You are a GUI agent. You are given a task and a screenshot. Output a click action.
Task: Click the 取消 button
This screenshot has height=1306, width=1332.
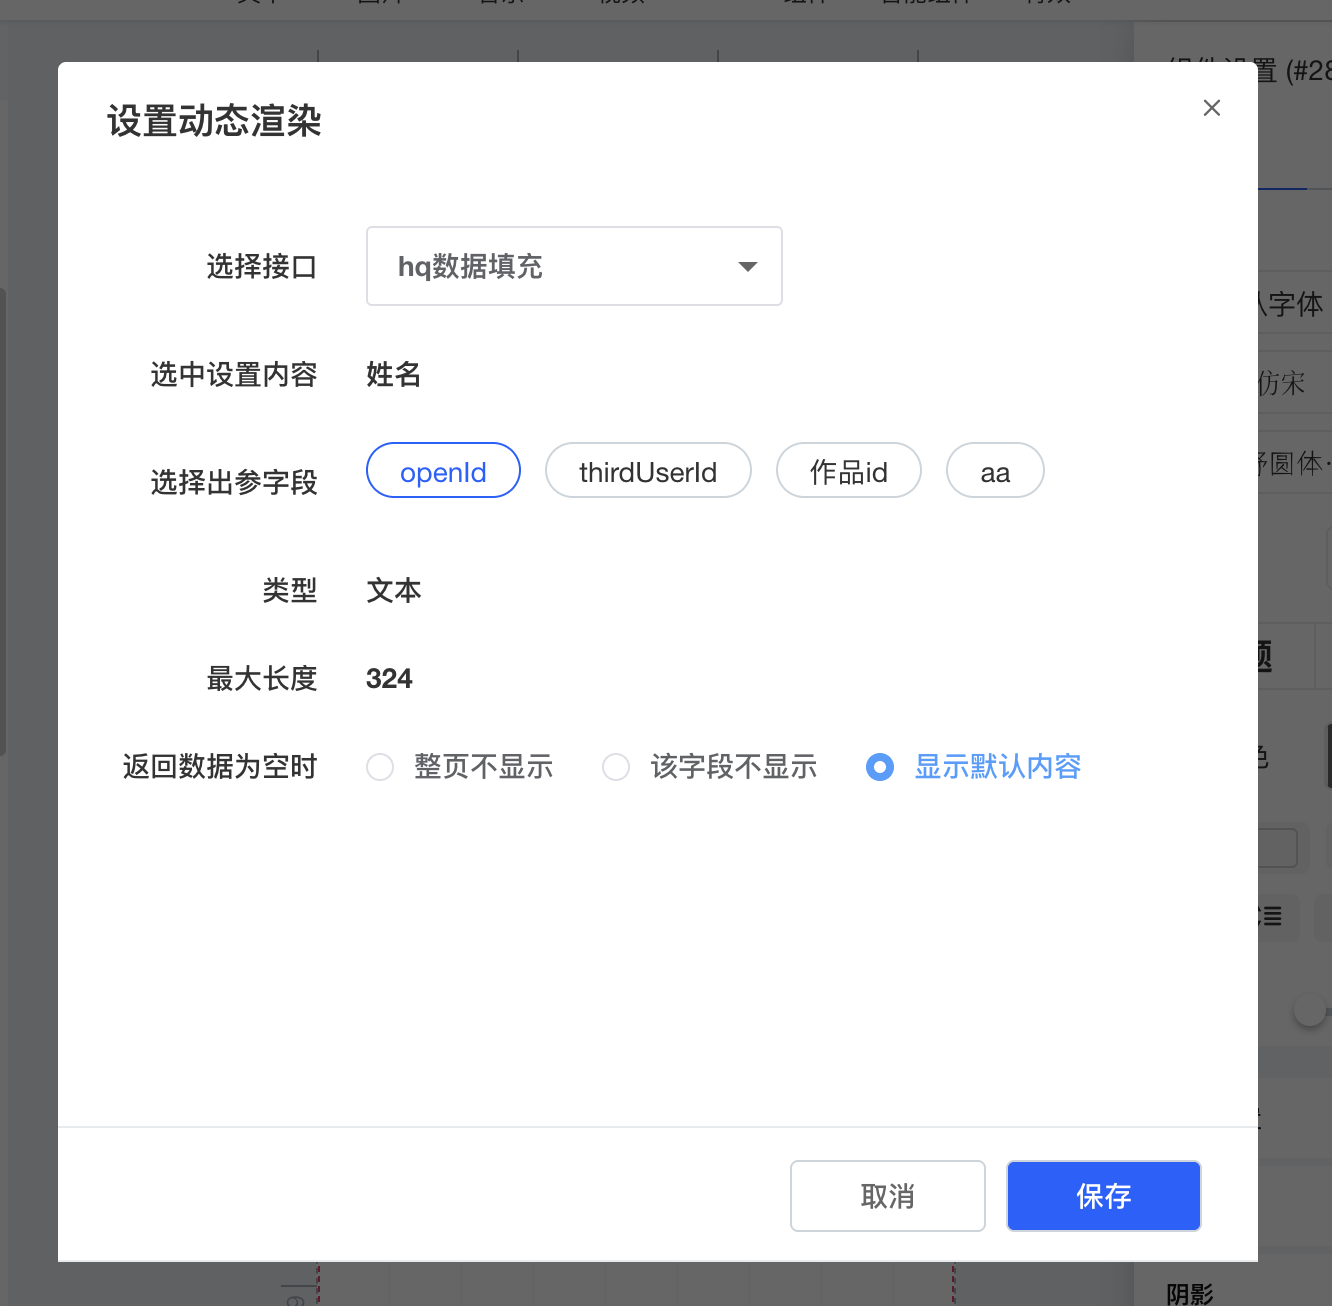coord(887,1196)
